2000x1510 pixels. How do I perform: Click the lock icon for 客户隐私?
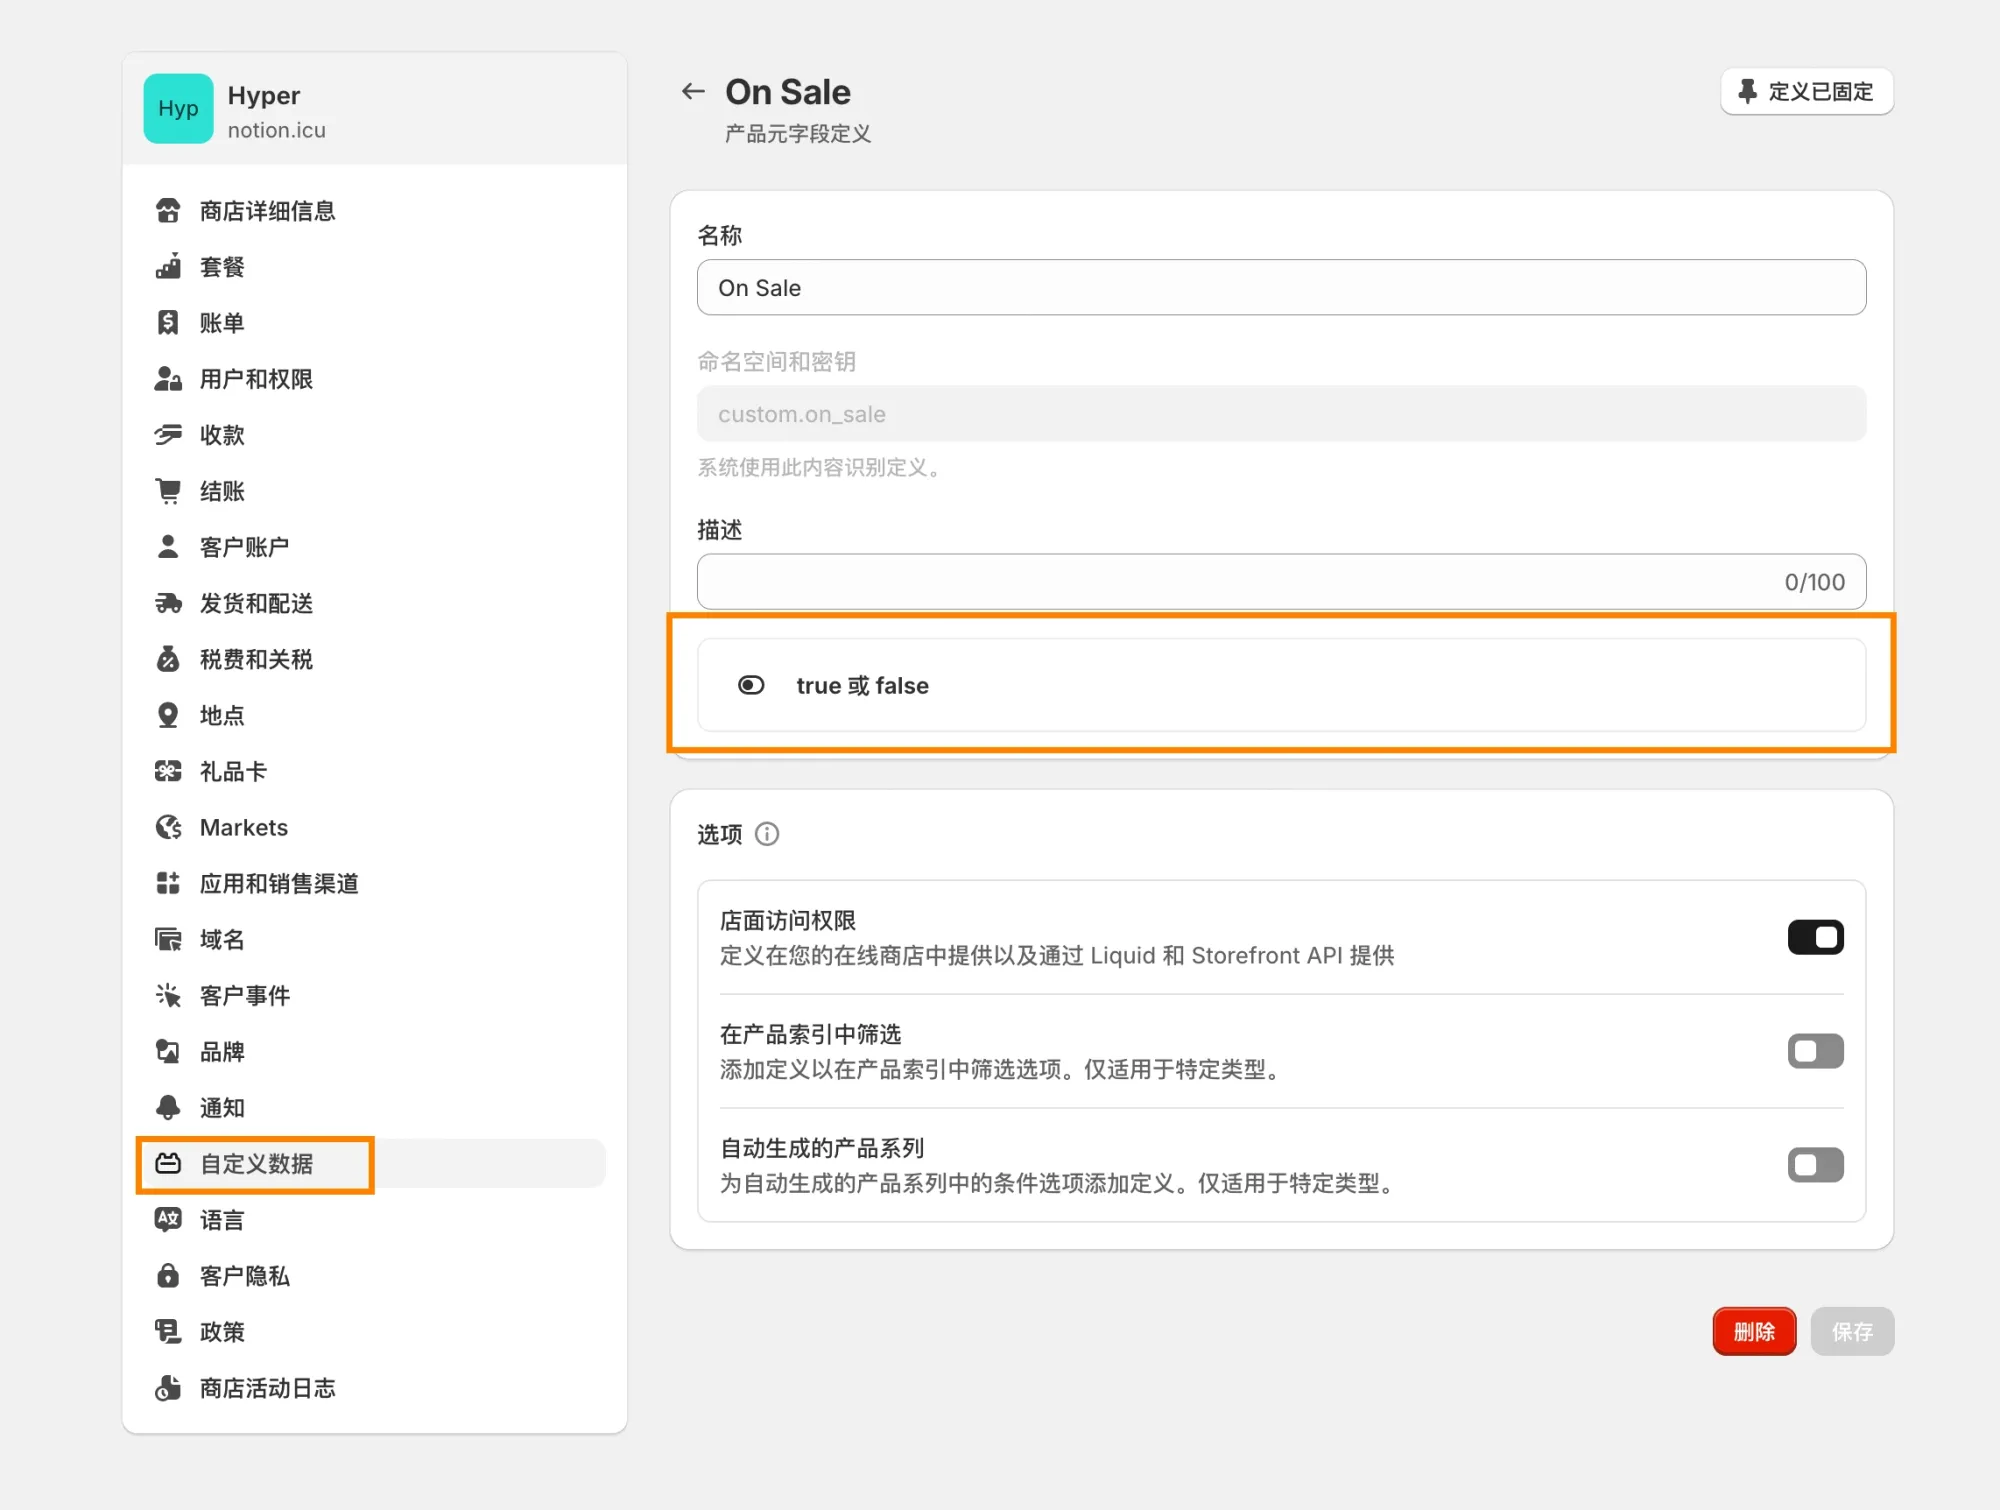(168, 1275)
